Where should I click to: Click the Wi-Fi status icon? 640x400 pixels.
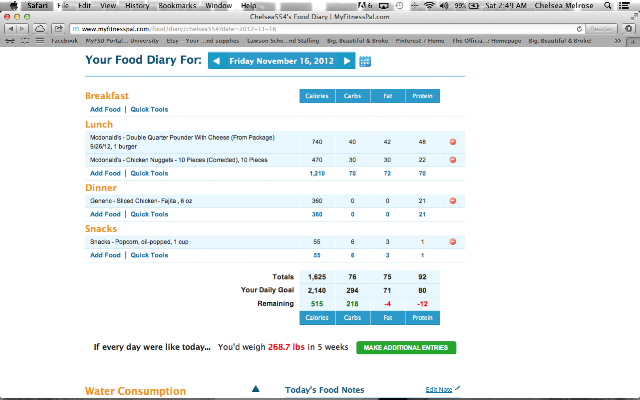429,6
